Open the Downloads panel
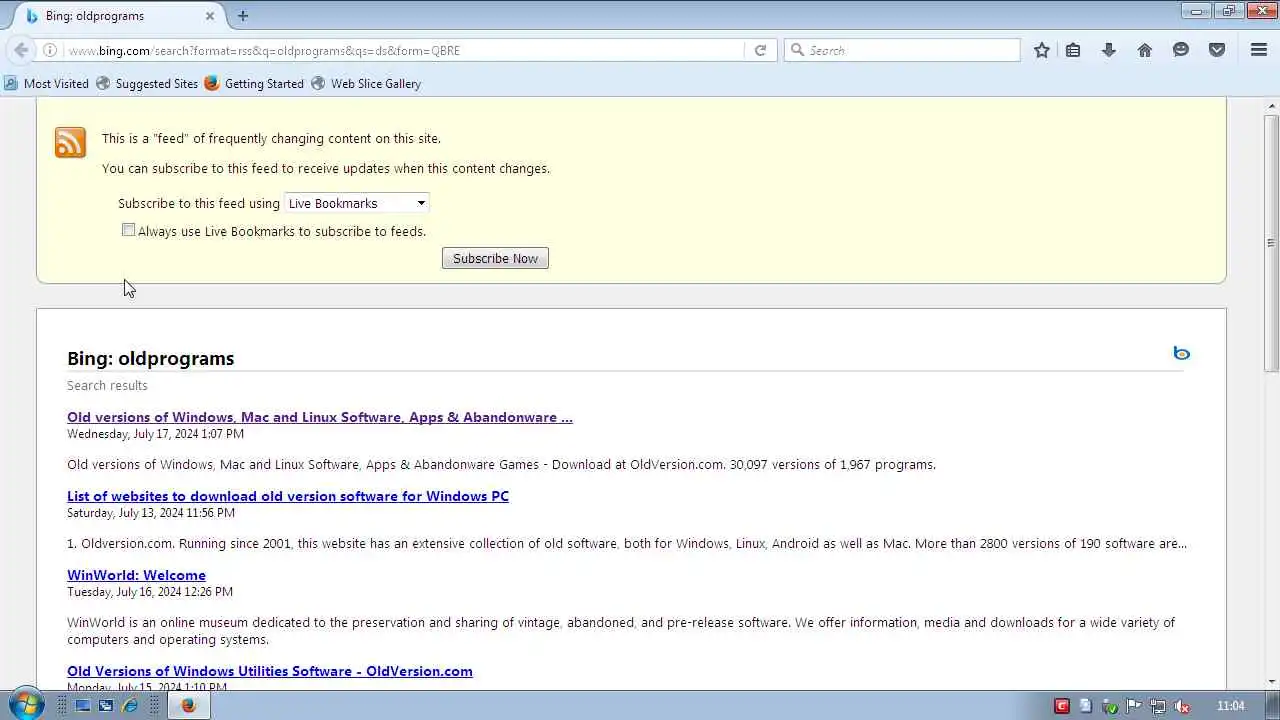The image size is (1280, 720). [1109, 50]
